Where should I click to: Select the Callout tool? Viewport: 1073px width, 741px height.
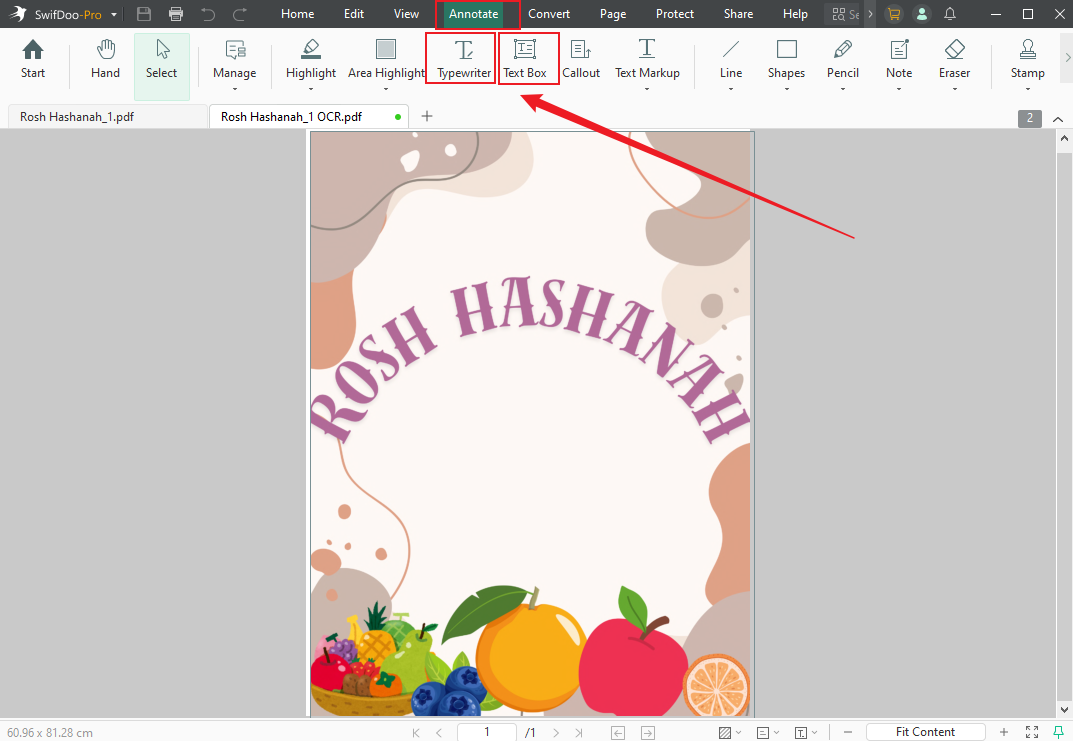click(581, 60)
